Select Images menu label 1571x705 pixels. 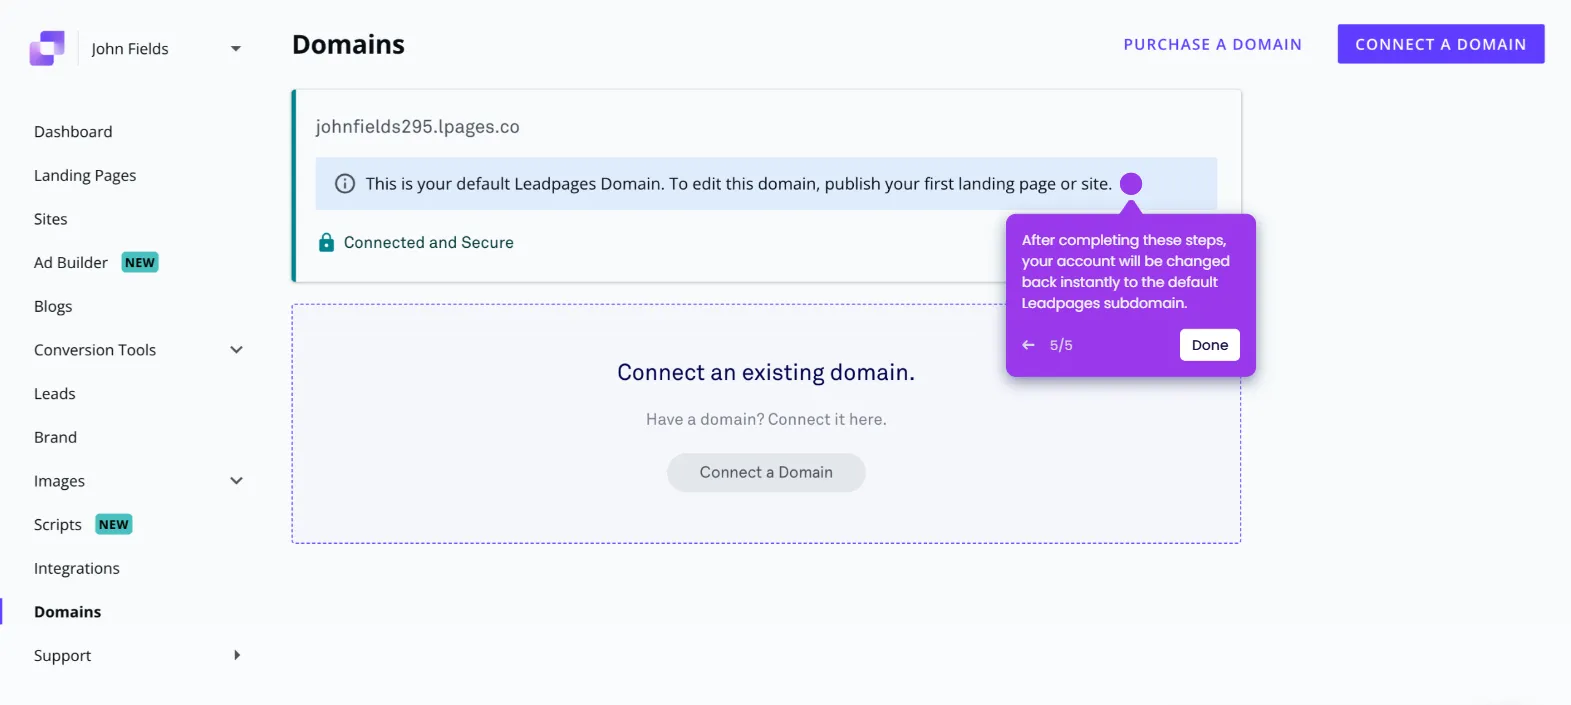59,481
